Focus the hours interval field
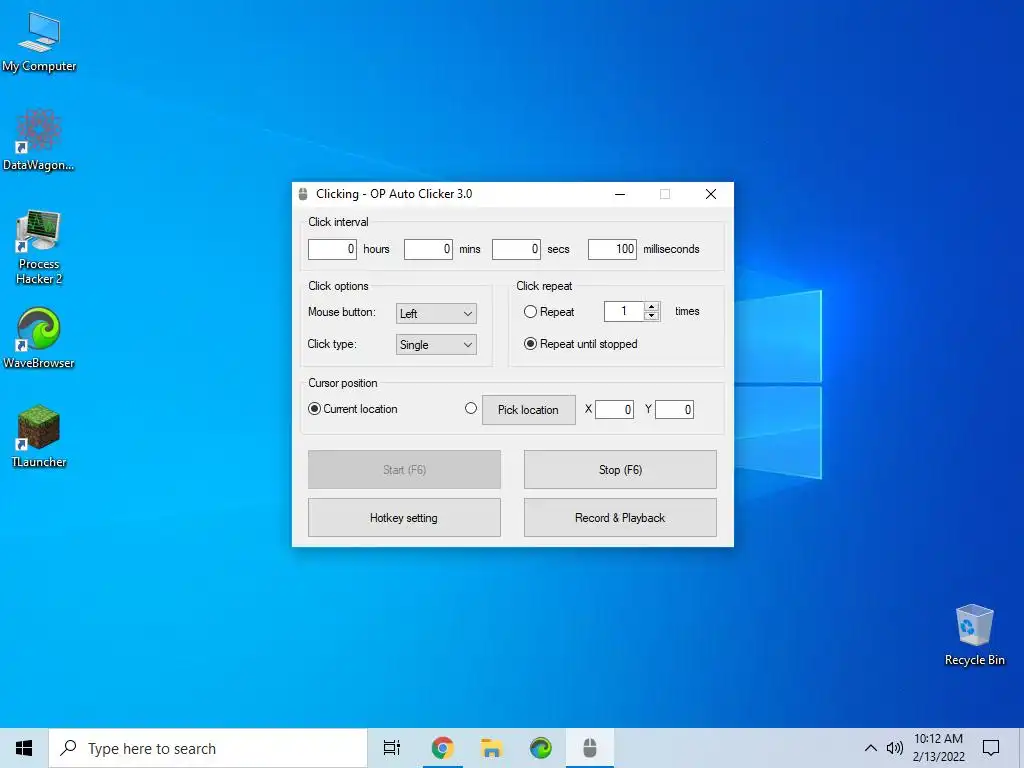Image resolution: width=1024 pixels, height=768 pixels. (332, 249)
